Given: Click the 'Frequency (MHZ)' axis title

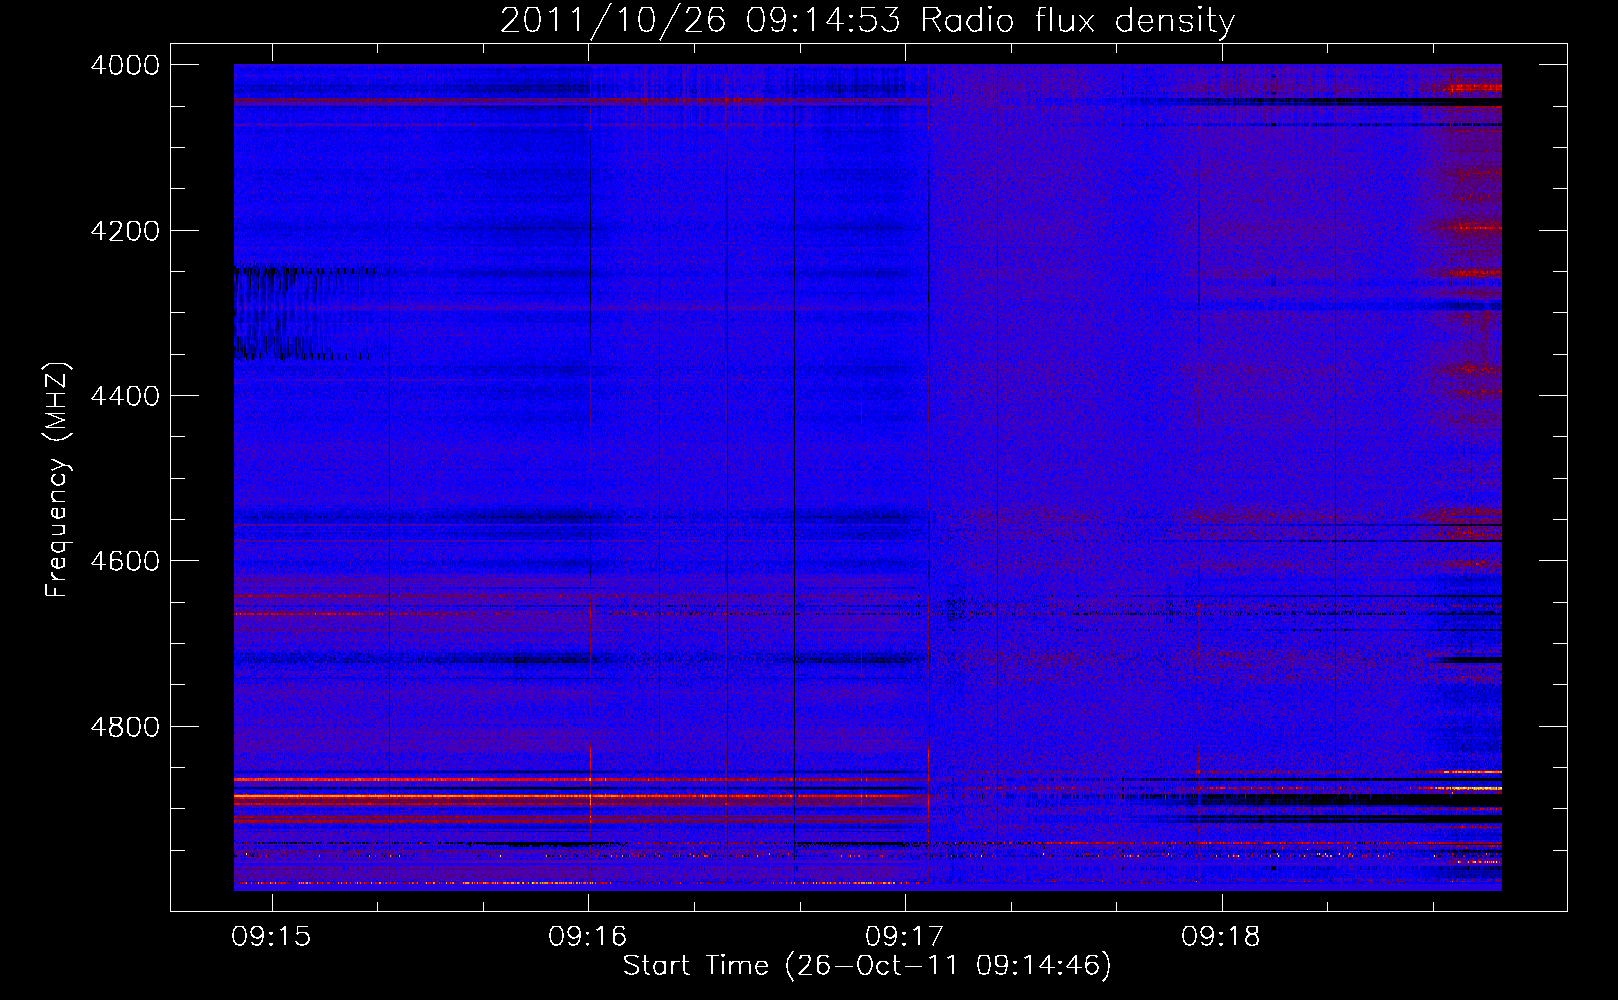Looking at the screenshot, I should [x=57, y=480].
